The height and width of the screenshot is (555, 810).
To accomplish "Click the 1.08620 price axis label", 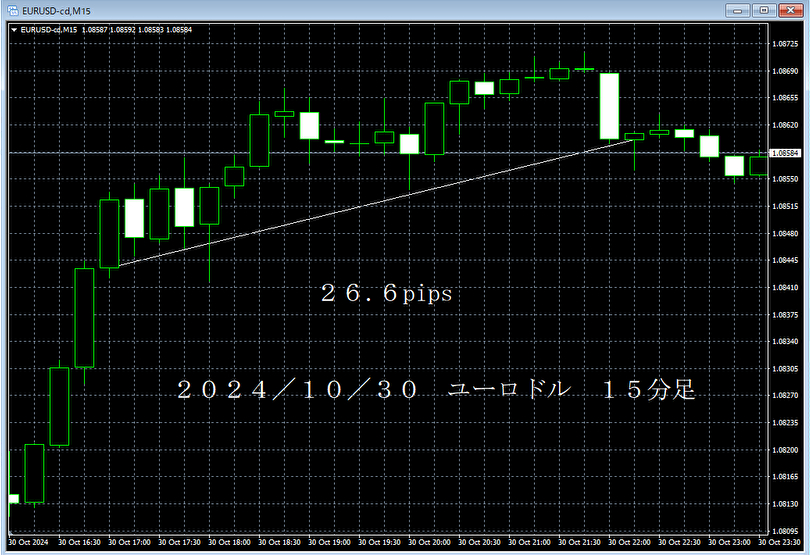I will pyautogui.click(x=785, y=125).
